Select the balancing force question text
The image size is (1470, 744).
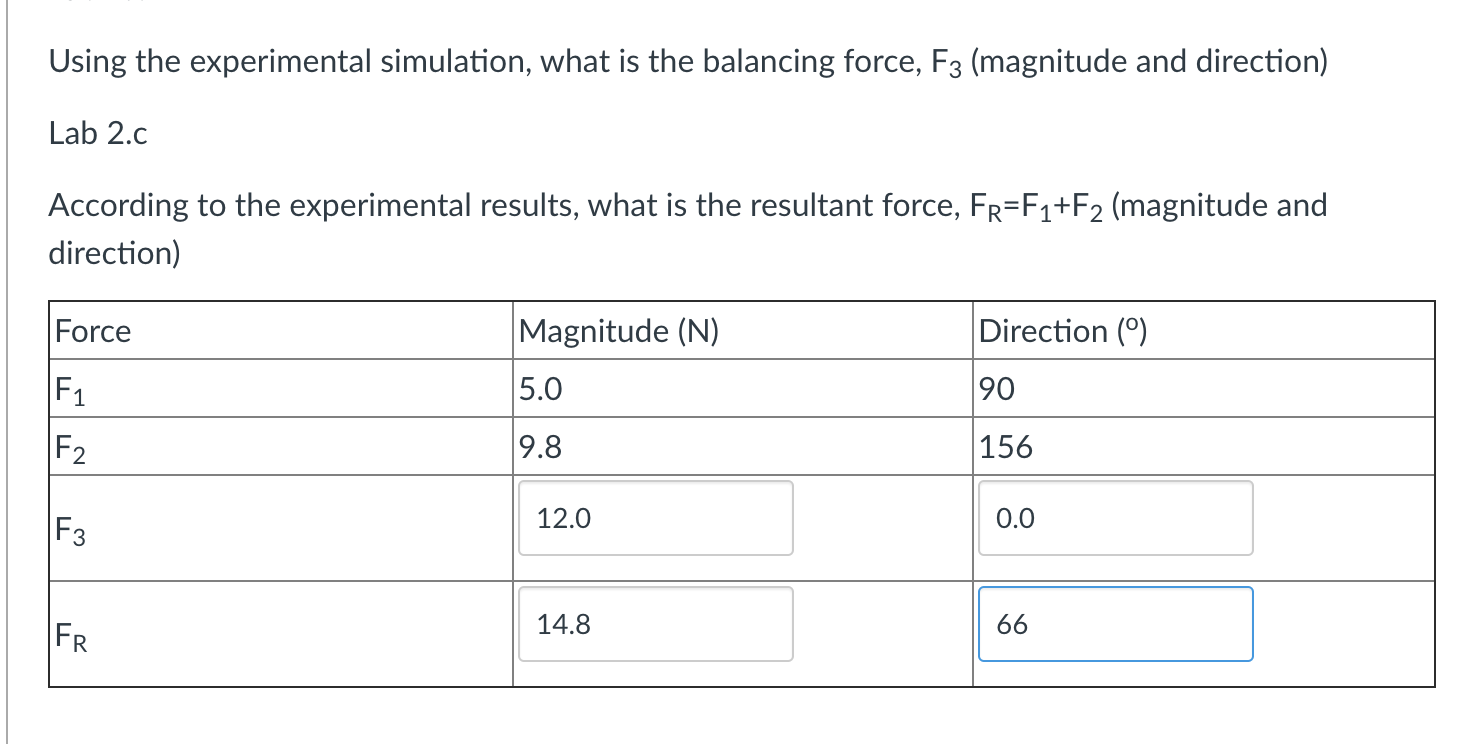point(688,61)
